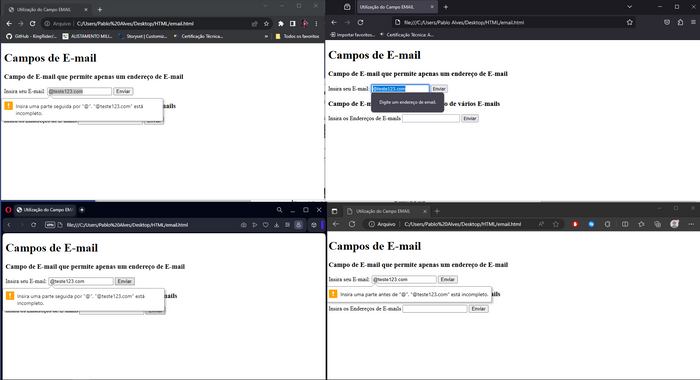Open the Firefox list all tabs chevron
Image resolution: width=700 pixels, height=380 pixels.
pos(629,7)
